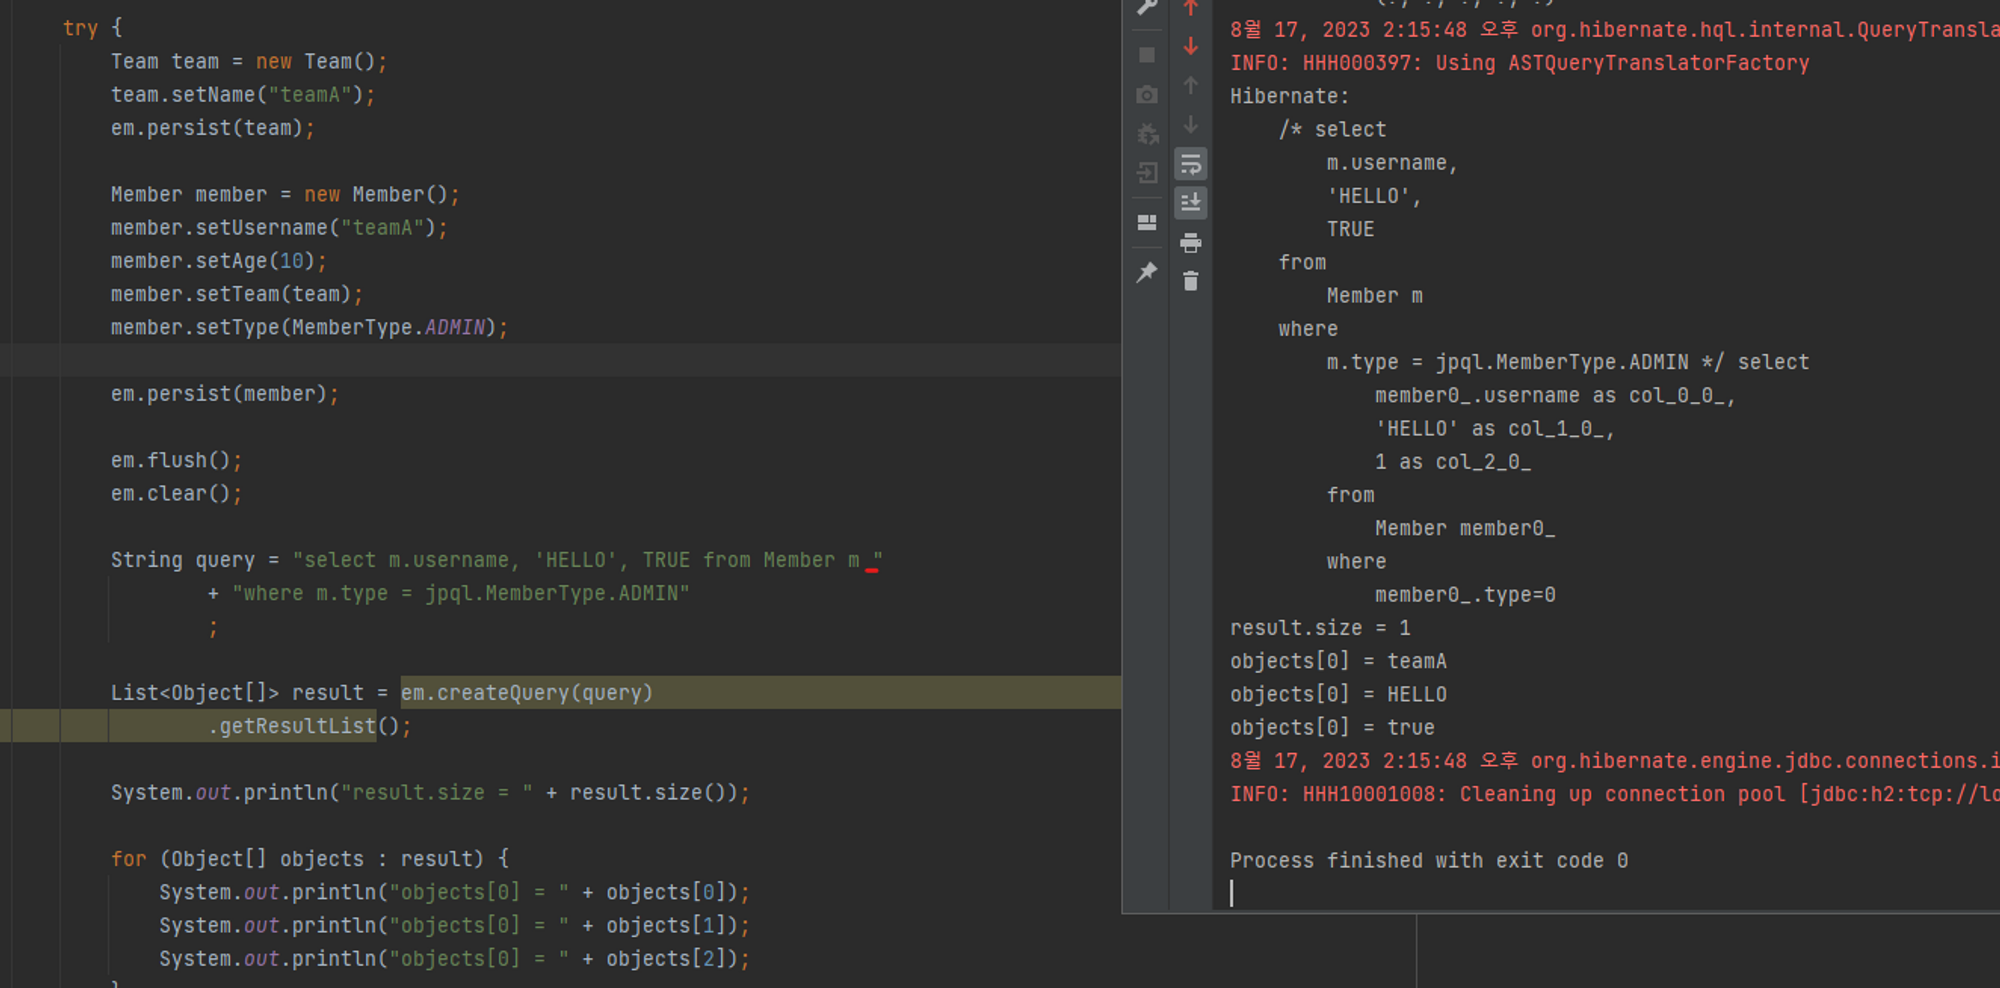Click console line 'objects[0] = teamA'
2000x988 pixels.
[1338, 661]
